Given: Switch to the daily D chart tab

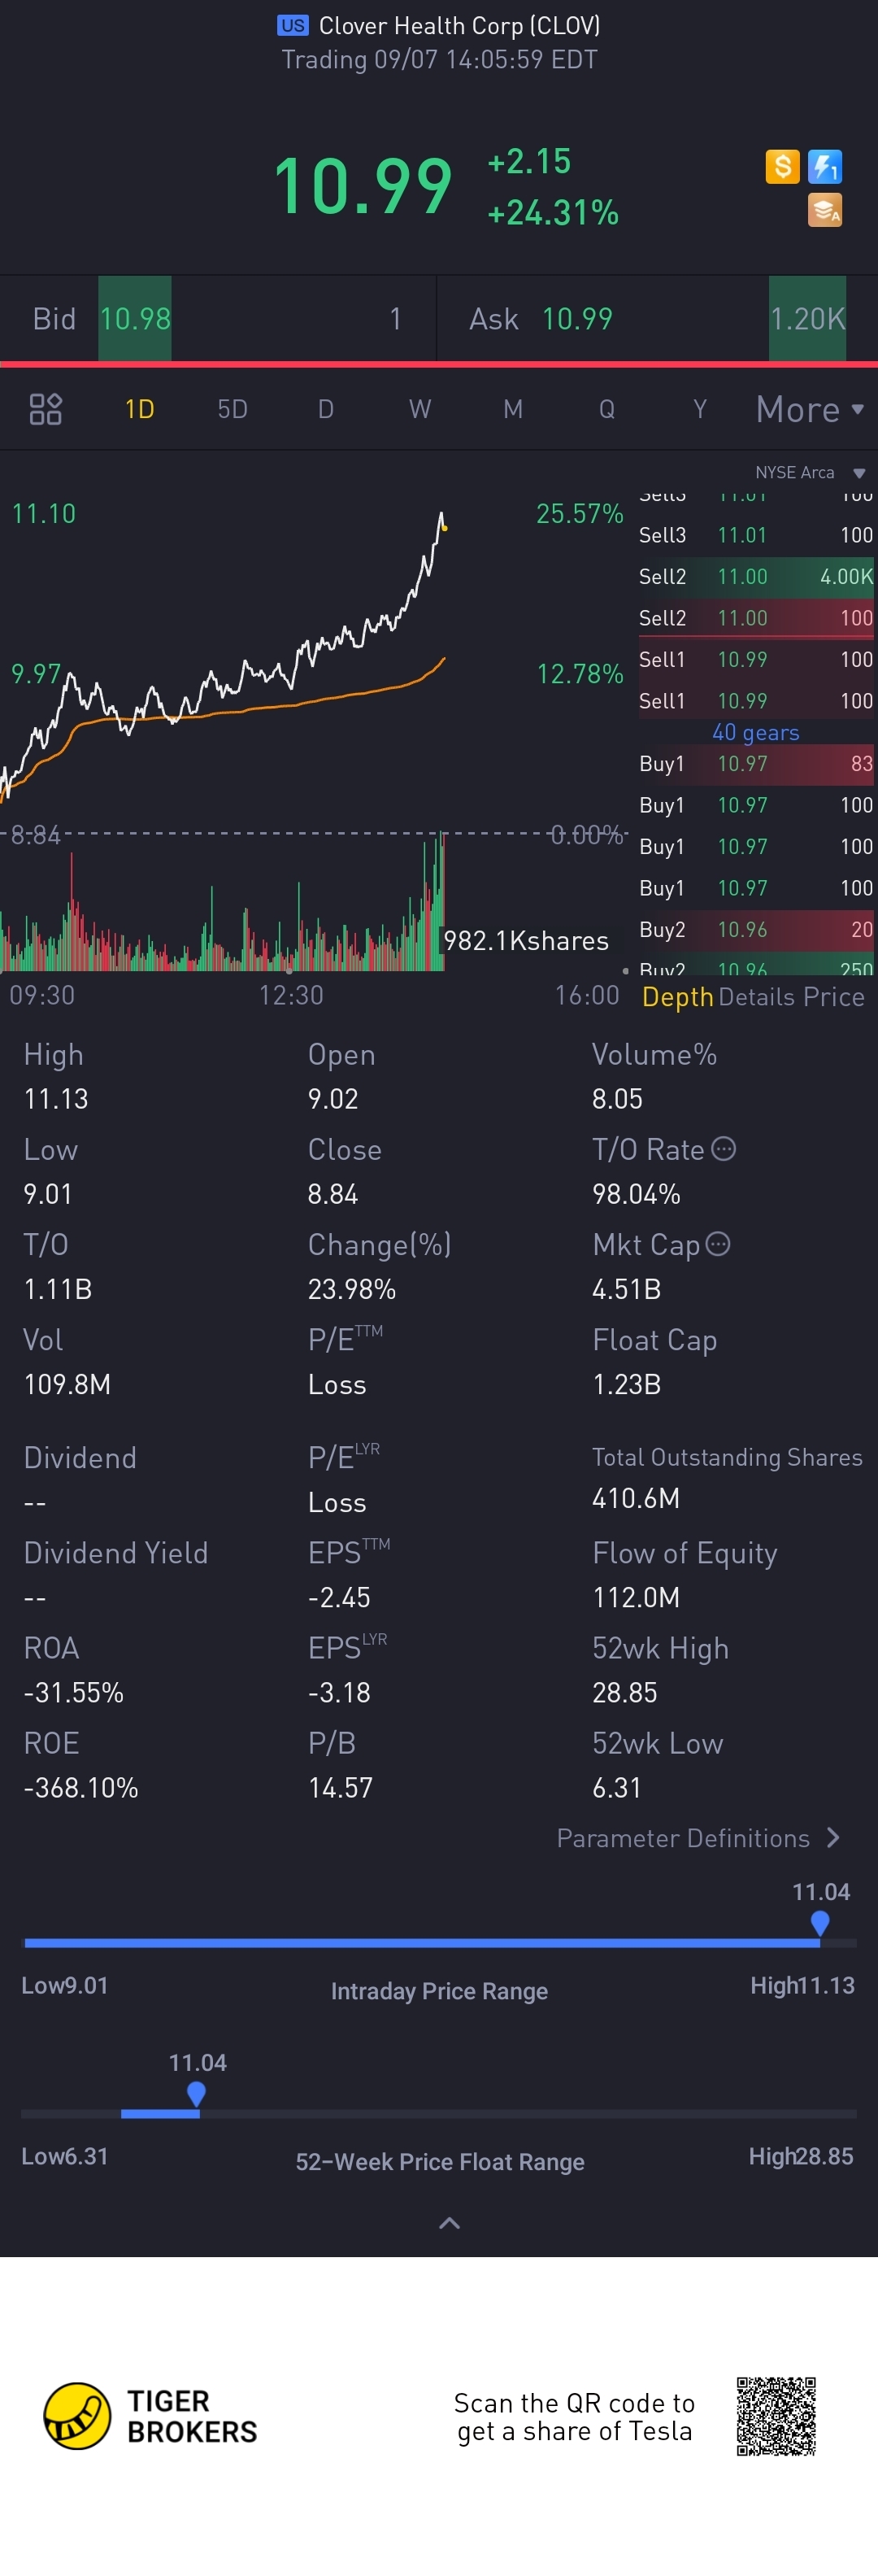Looking at the screenshot, I should click(x=325, y=409).
